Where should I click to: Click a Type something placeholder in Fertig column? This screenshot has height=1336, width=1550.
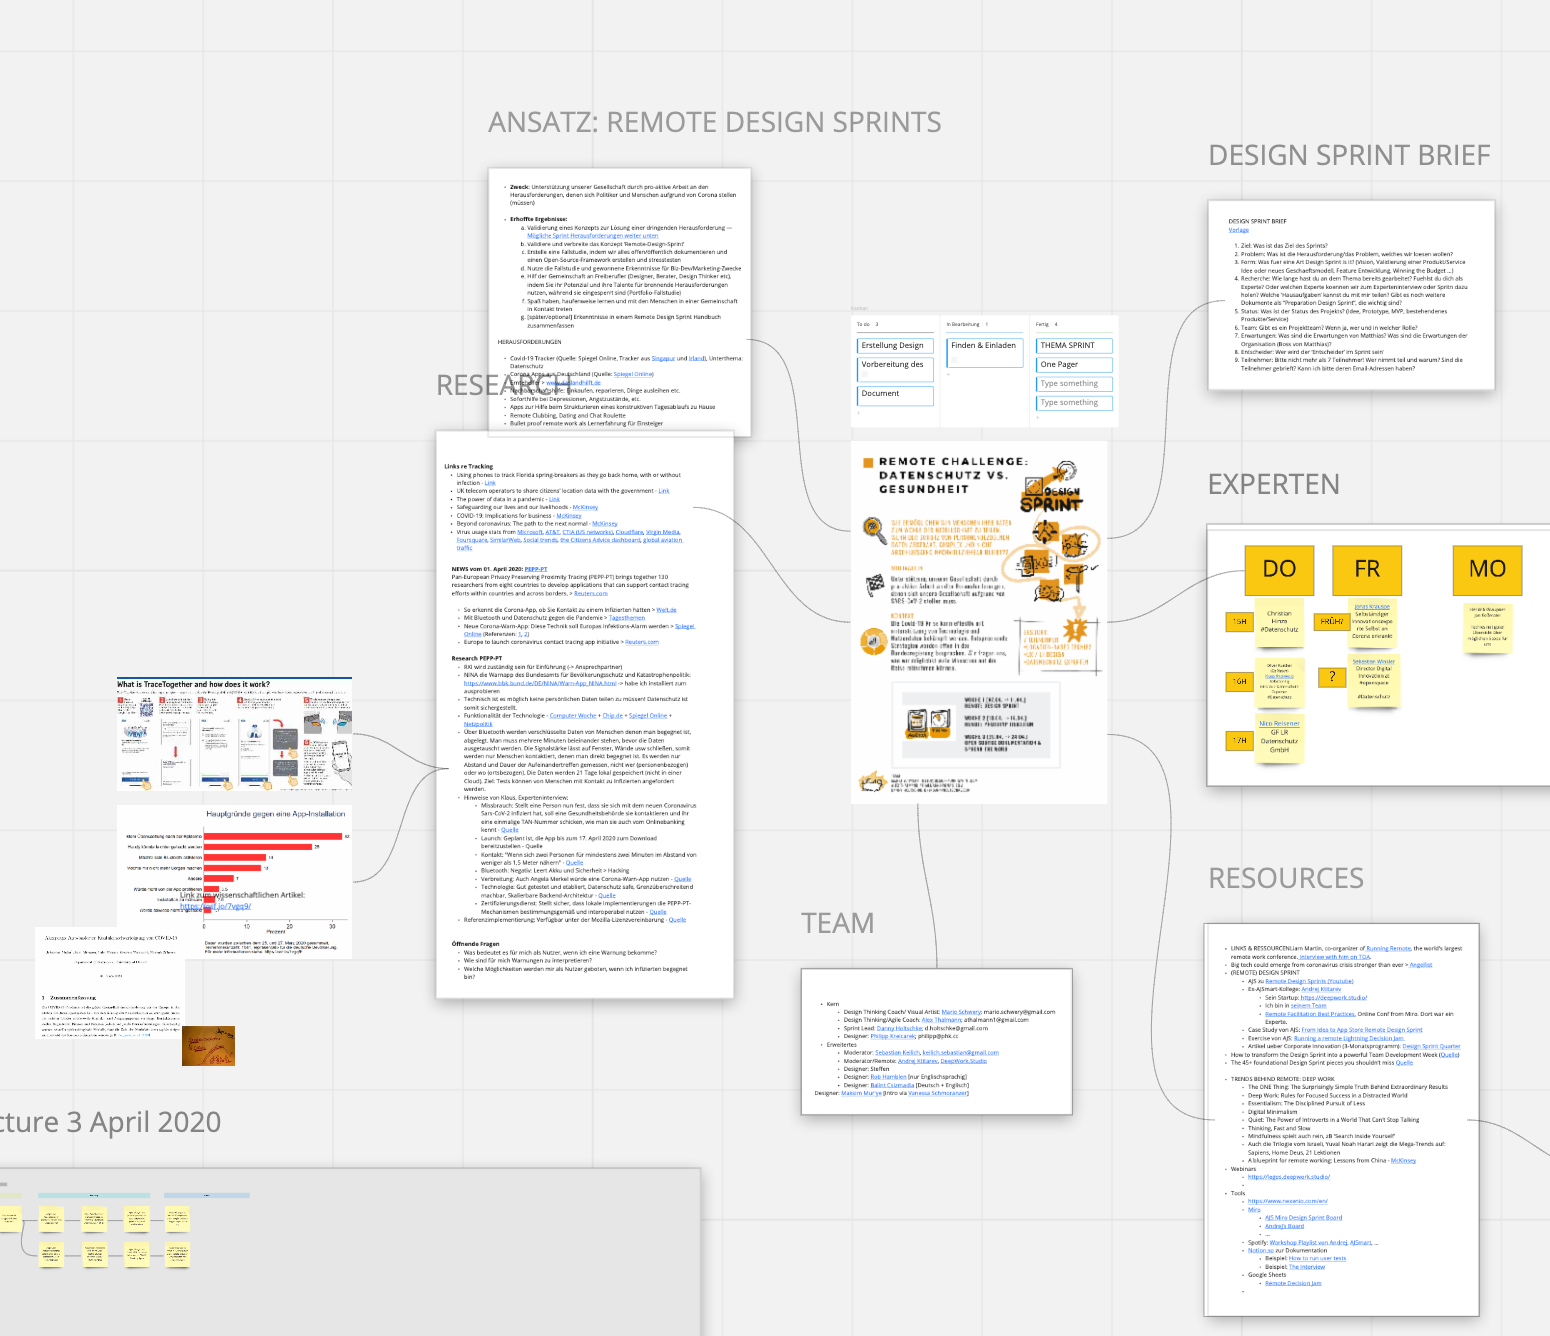coord(1073,383)
